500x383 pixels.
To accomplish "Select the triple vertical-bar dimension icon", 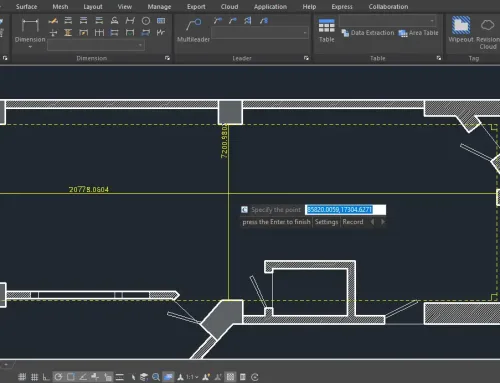I will 99,33.
